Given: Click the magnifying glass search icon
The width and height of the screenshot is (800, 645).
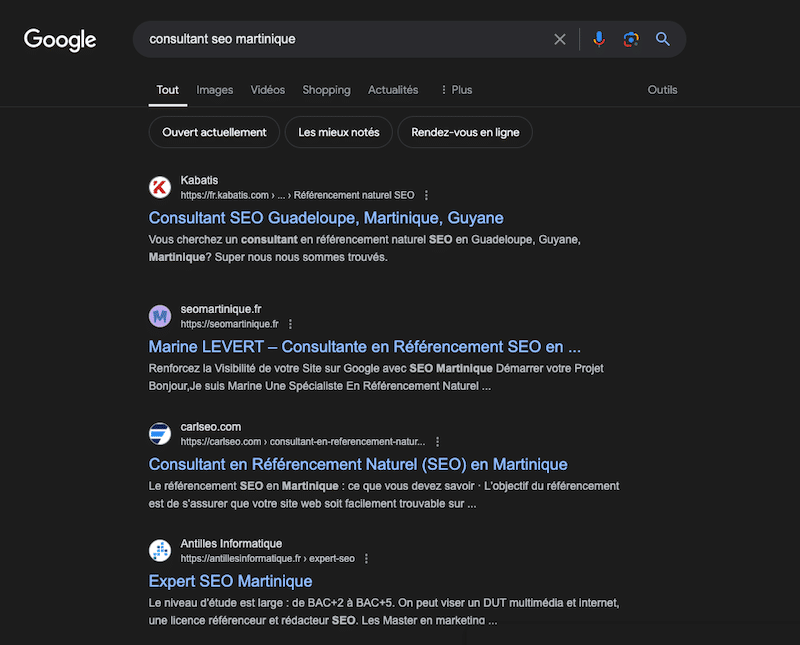Looking at the screenshot, I should pyautogui.click(x=662, y=39).
